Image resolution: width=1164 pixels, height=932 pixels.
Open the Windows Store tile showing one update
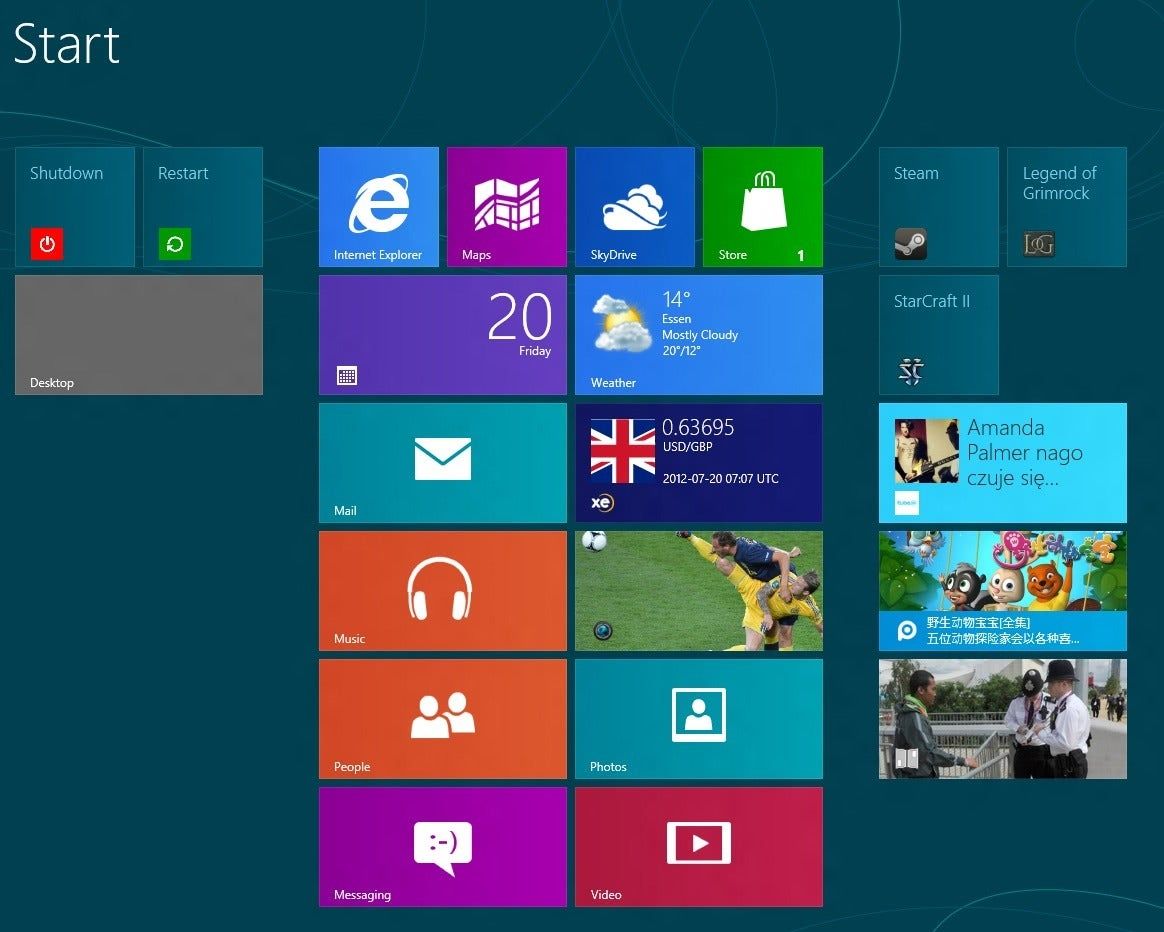(762, 206)
